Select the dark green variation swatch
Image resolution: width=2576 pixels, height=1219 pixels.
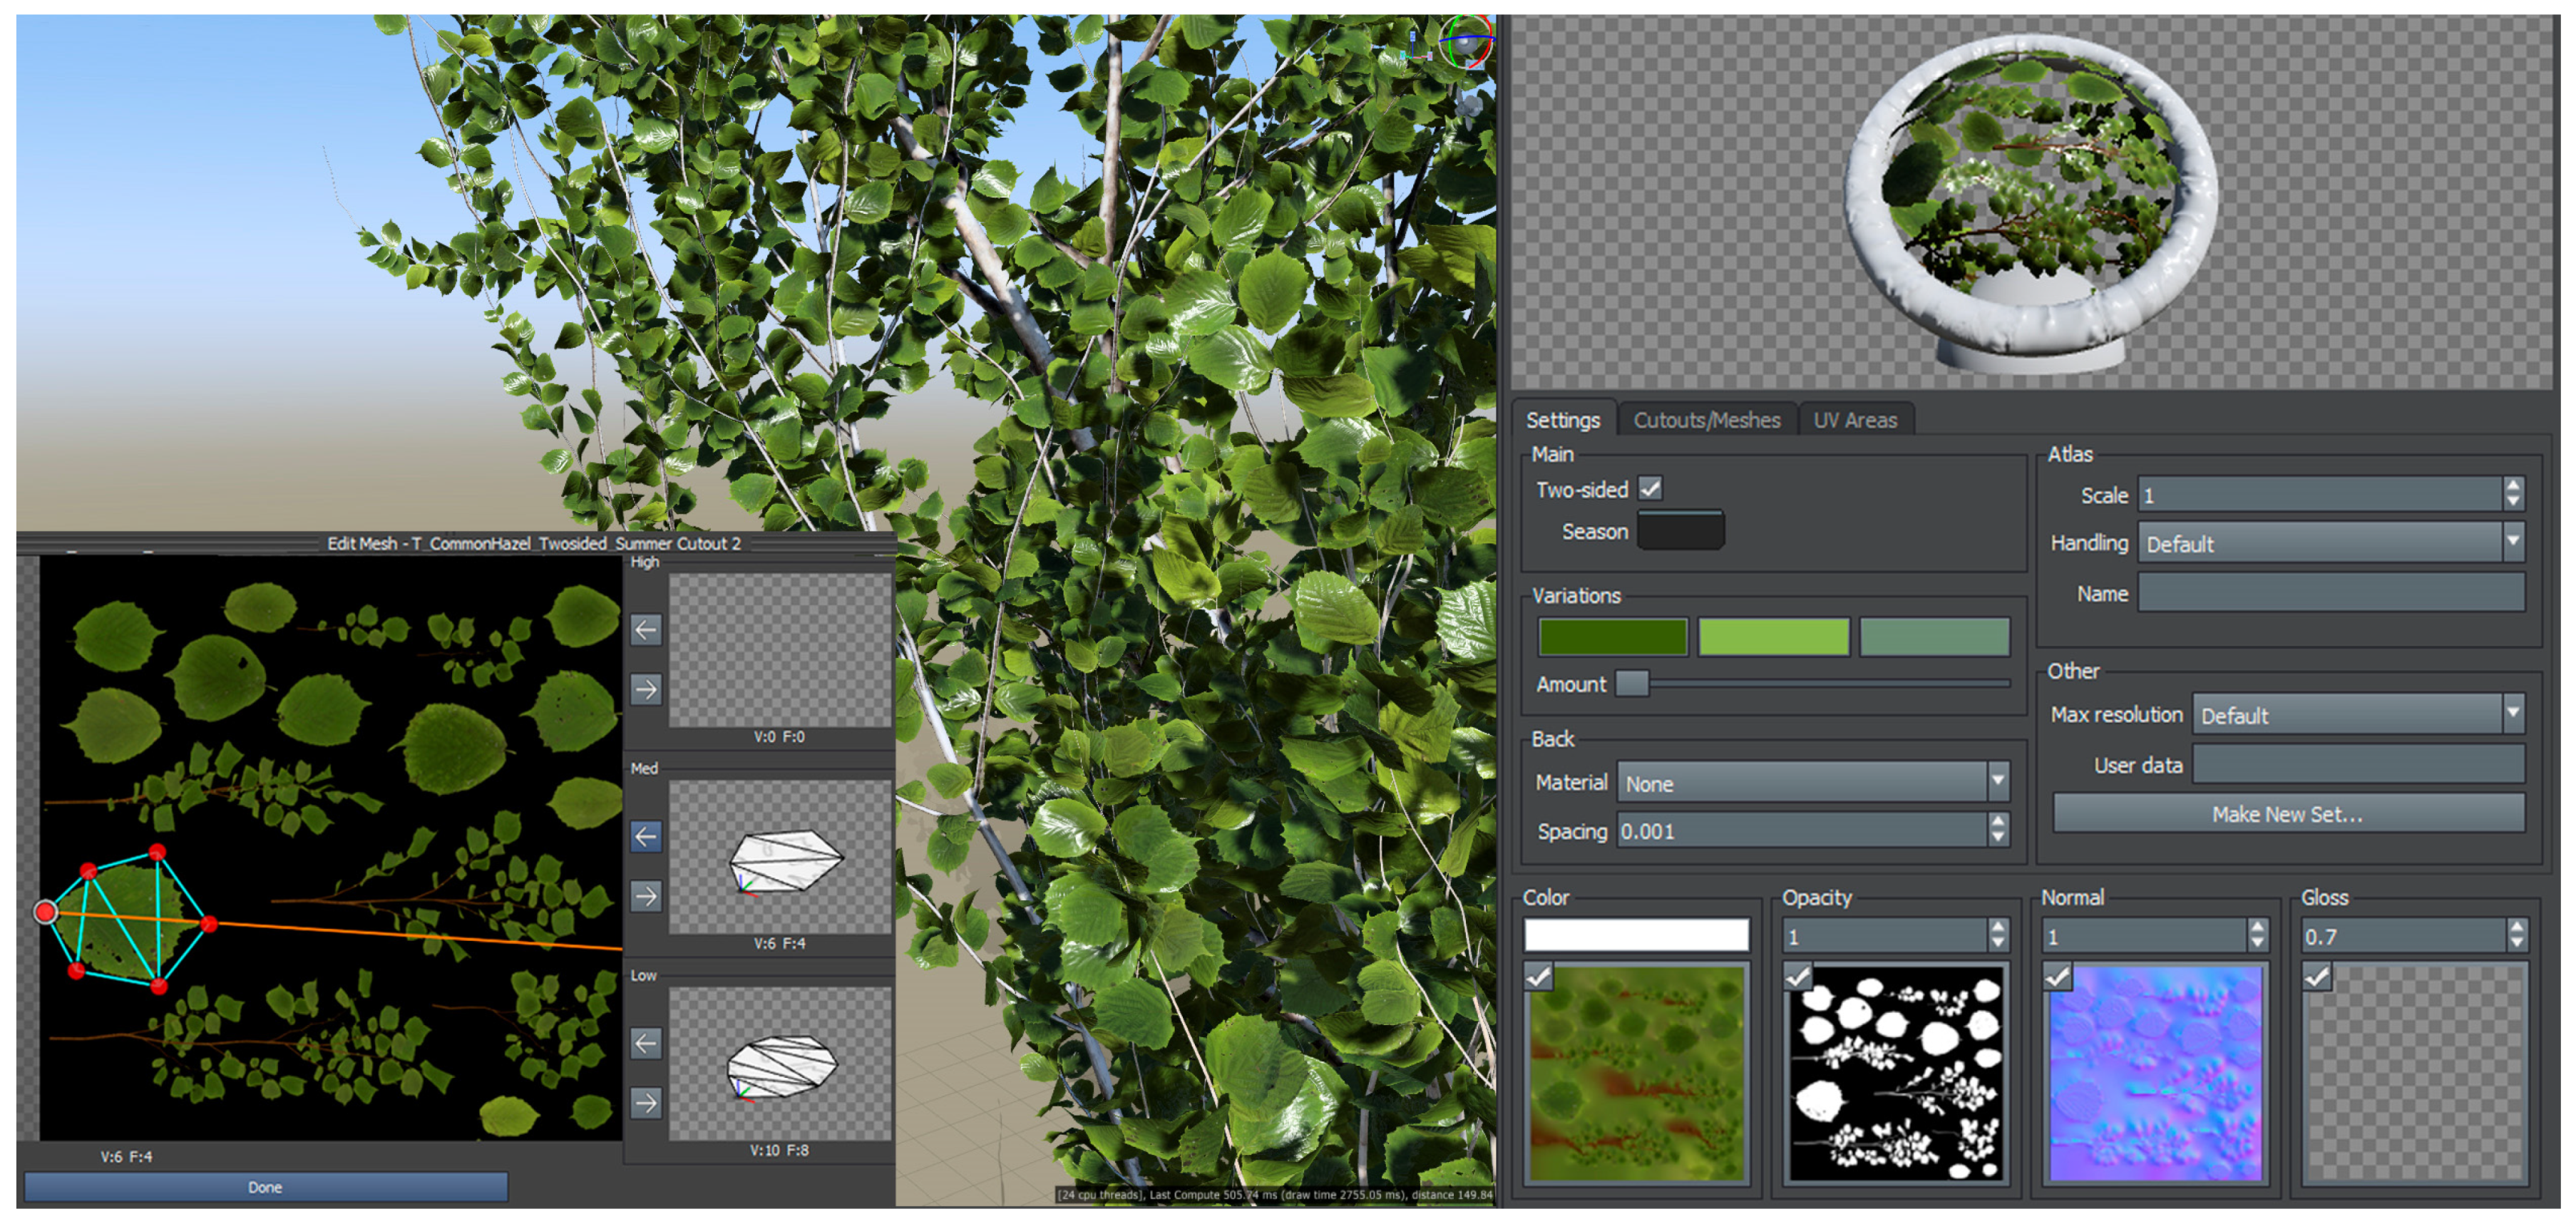(x=1613, y=637)
